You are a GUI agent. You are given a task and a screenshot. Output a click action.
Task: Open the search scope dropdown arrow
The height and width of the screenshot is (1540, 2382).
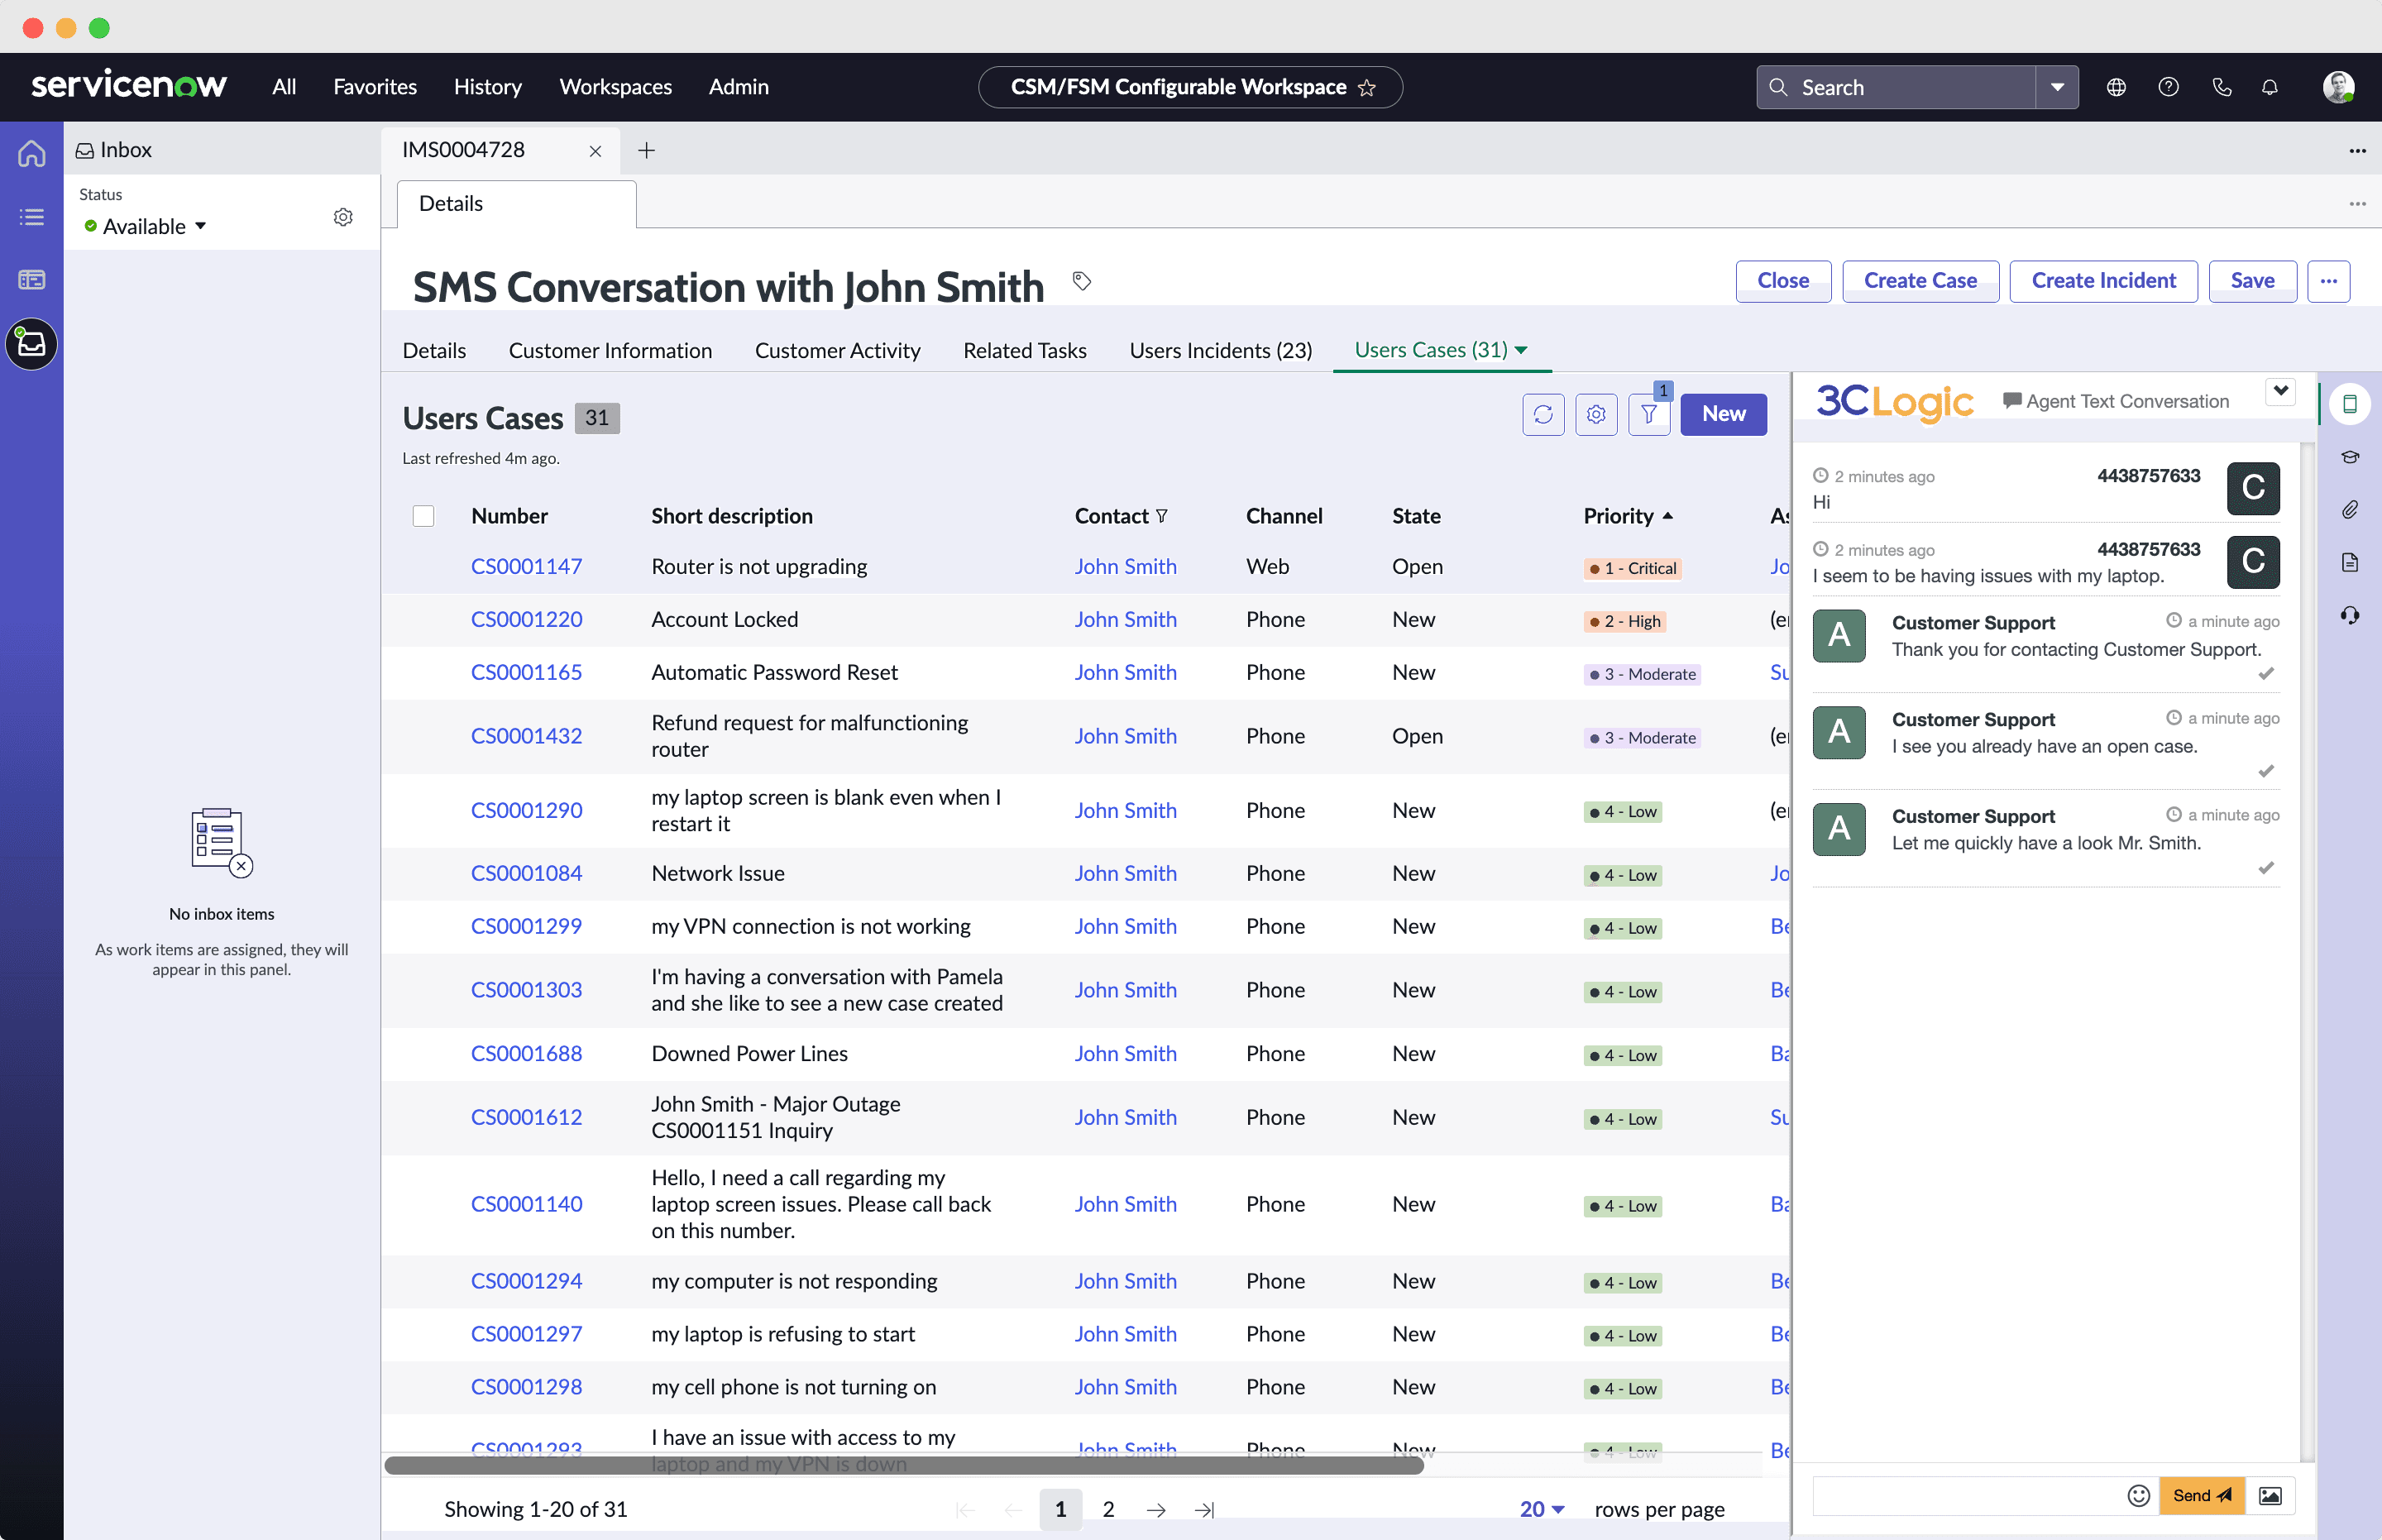pyautogui.click(x=2057, y=87)
